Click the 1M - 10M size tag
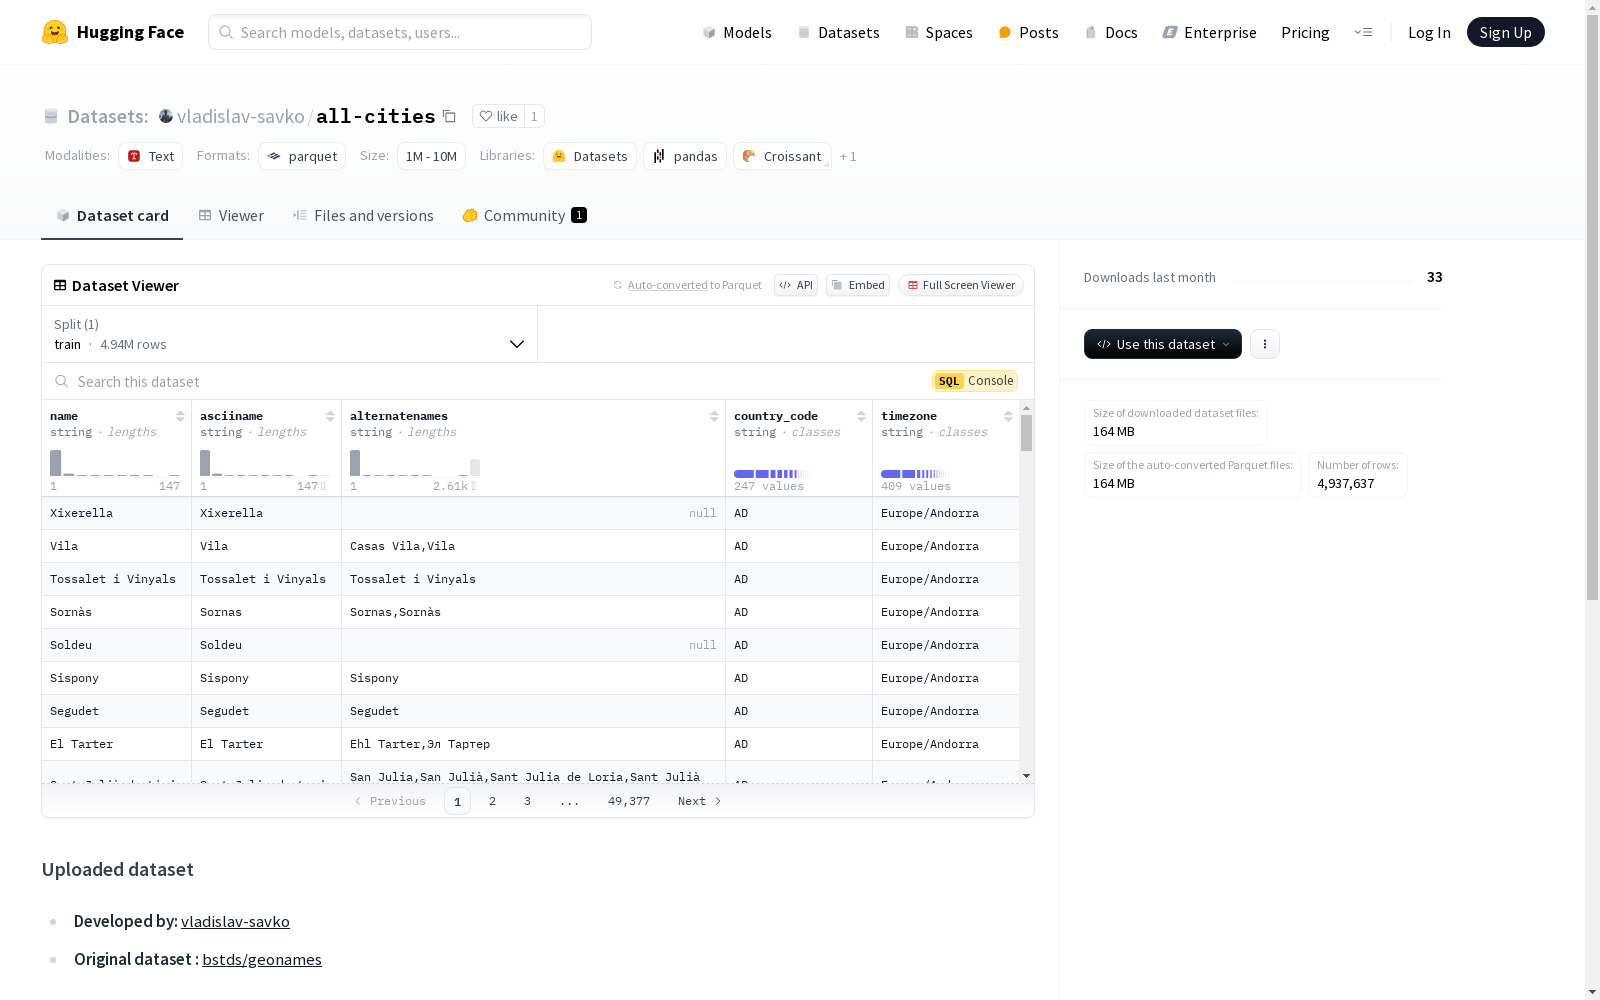 tap(431, 156)
